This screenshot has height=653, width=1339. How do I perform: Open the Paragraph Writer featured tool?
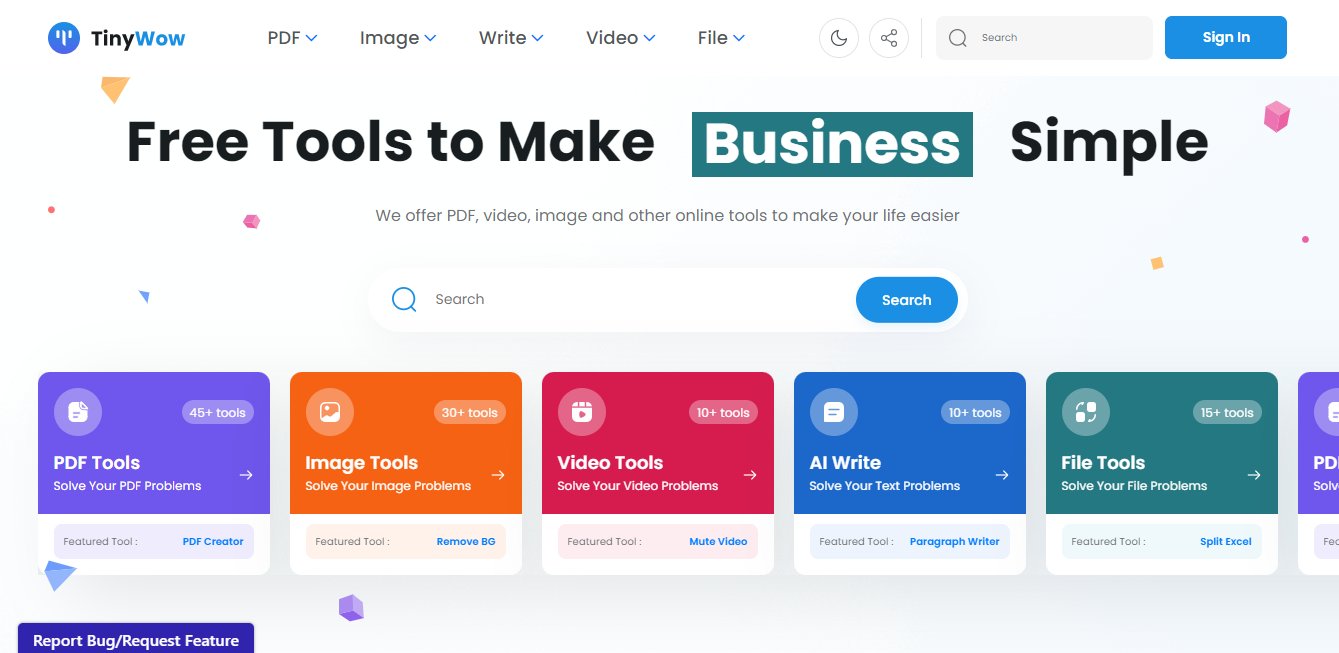955,542
